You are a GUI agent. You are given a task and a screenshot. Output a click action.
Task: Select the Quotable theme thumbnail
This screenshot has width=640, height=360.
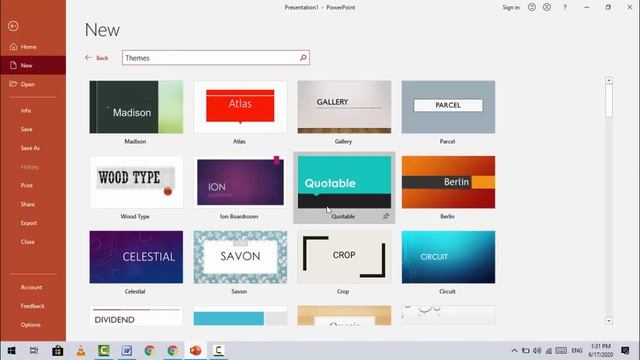click(344, 182)
